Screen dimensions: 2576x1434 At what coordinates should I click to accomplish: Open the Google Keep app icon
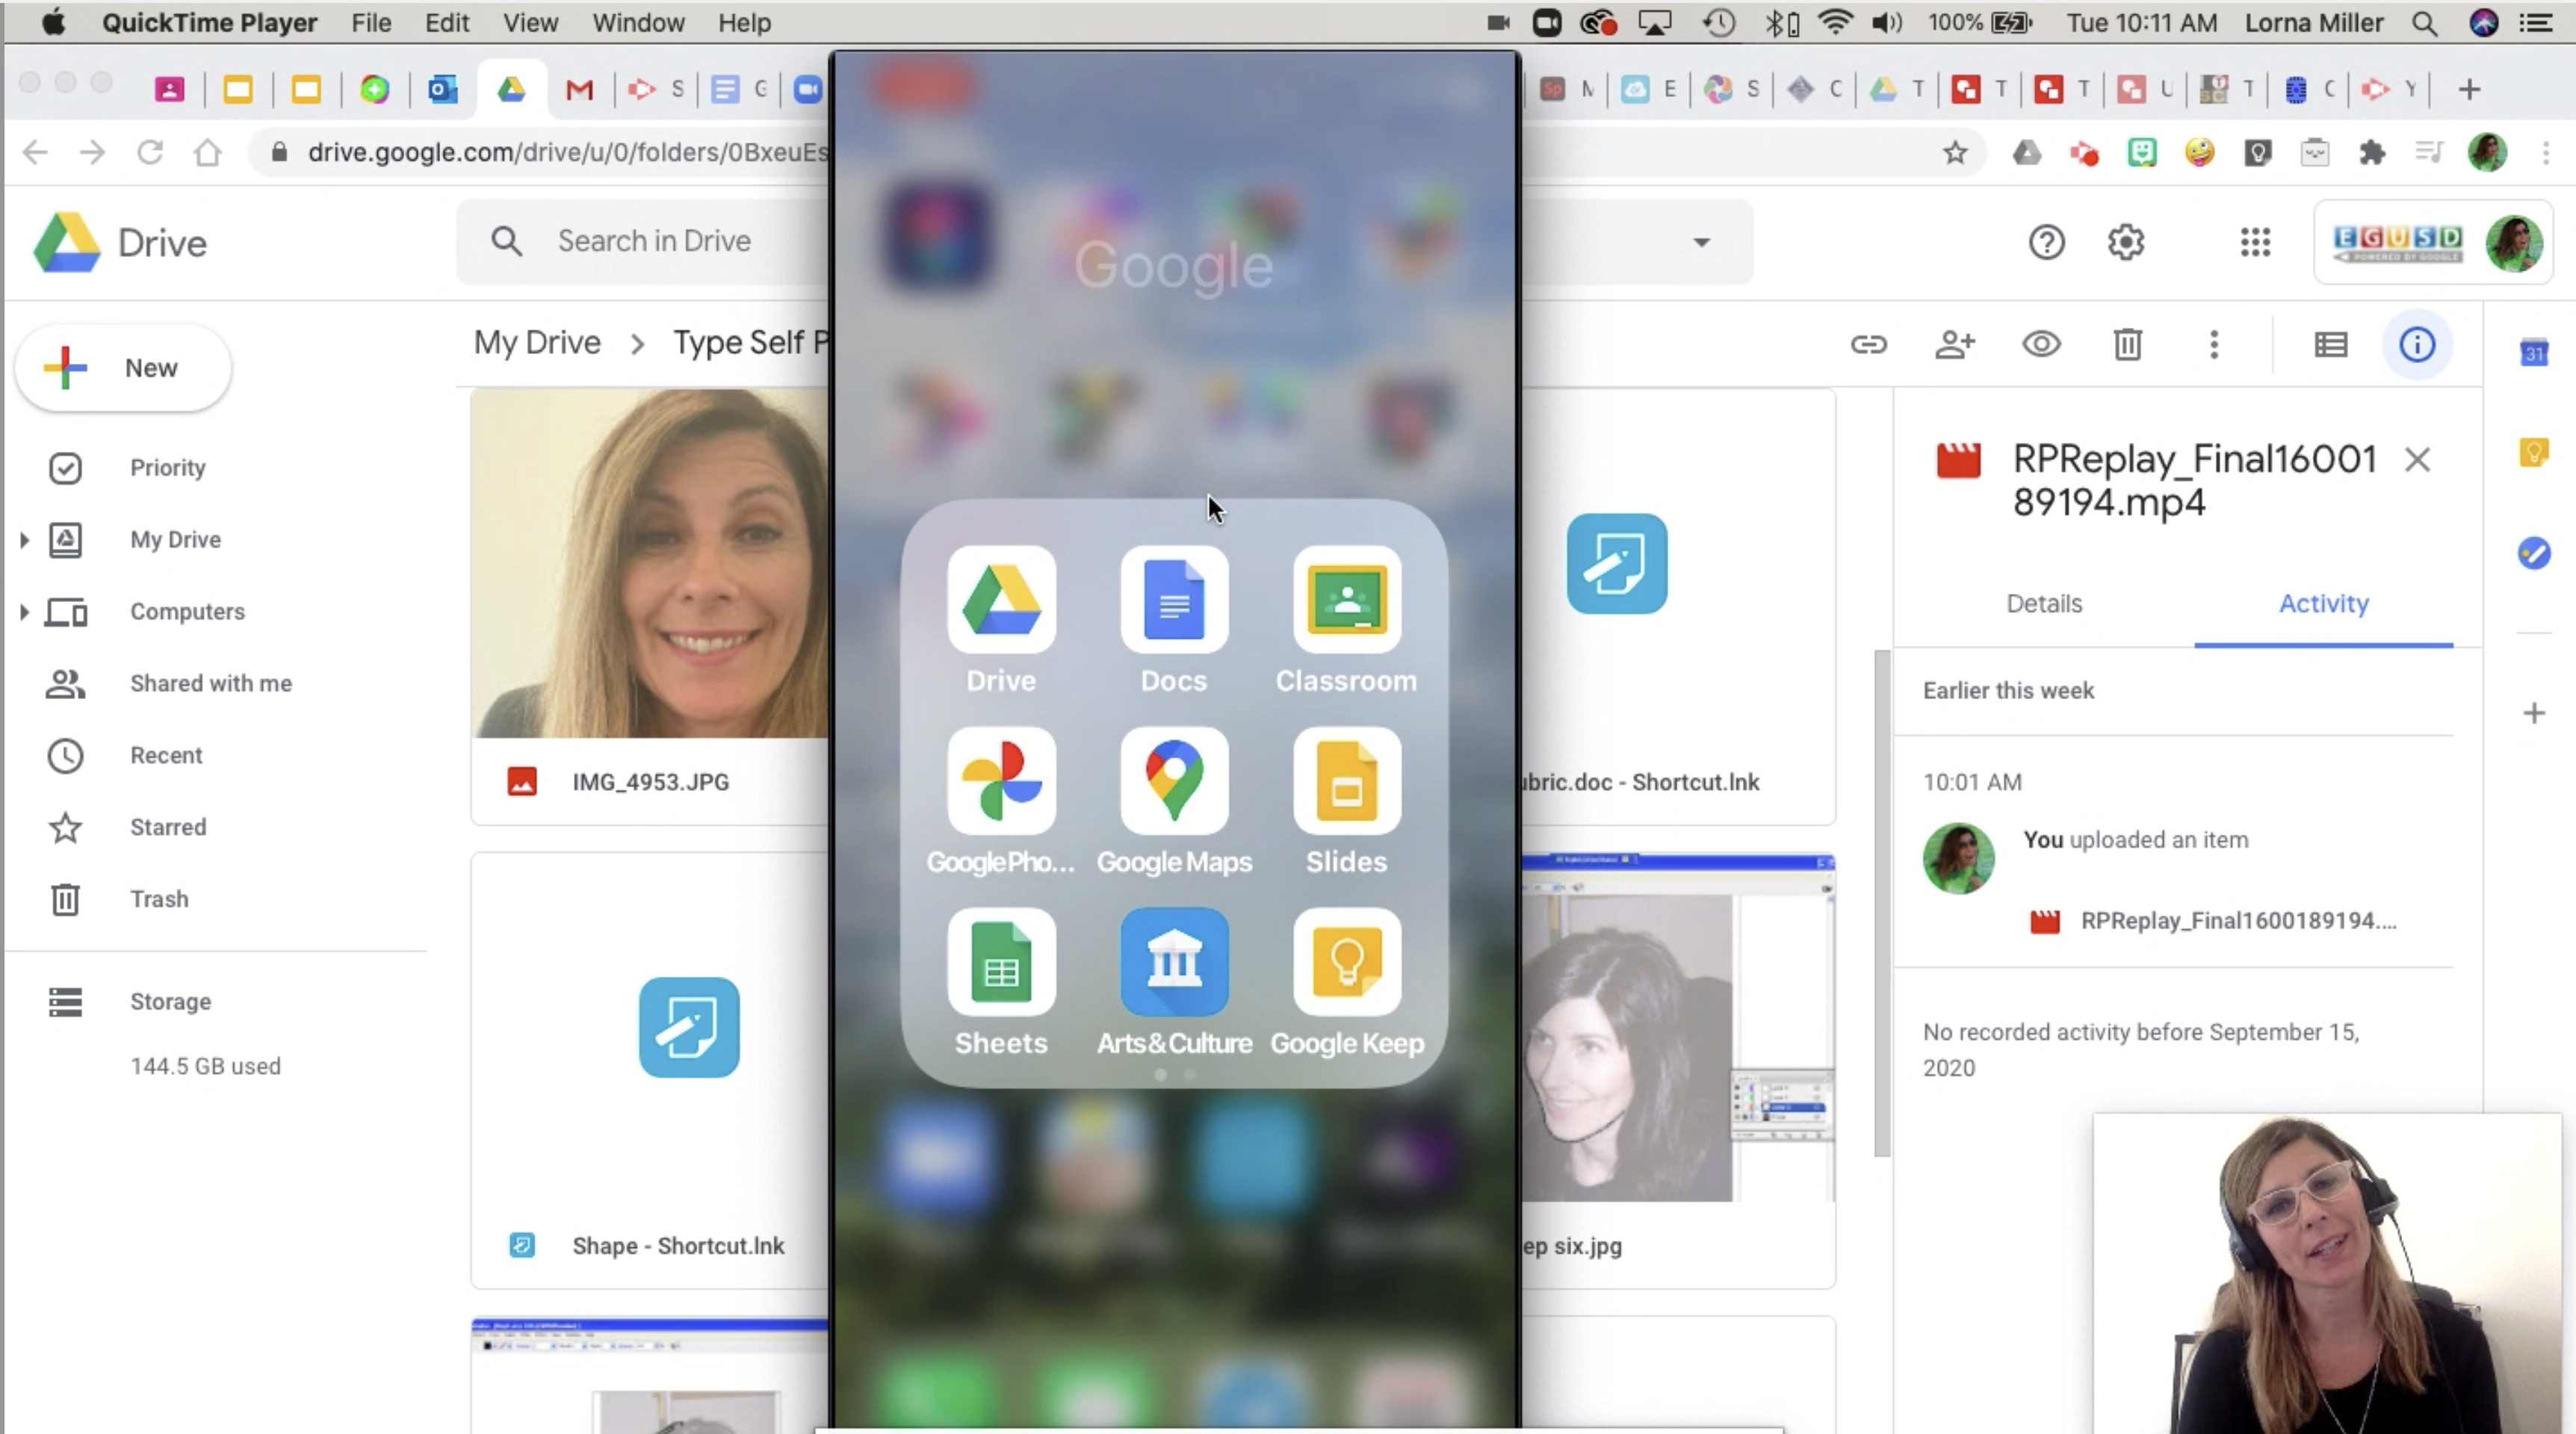(1347, 962)
